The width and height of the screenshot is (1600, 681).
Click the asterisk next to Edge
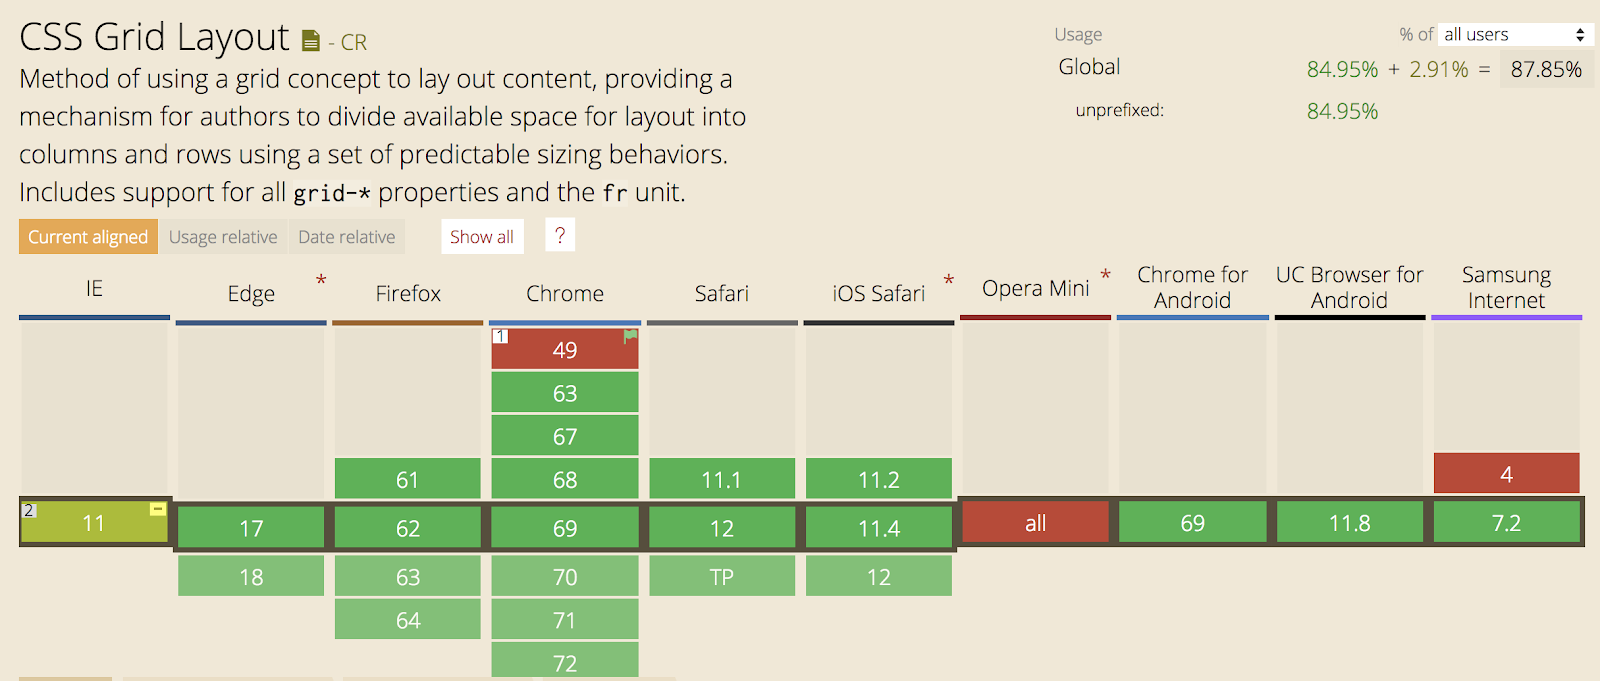click(321, 281)
